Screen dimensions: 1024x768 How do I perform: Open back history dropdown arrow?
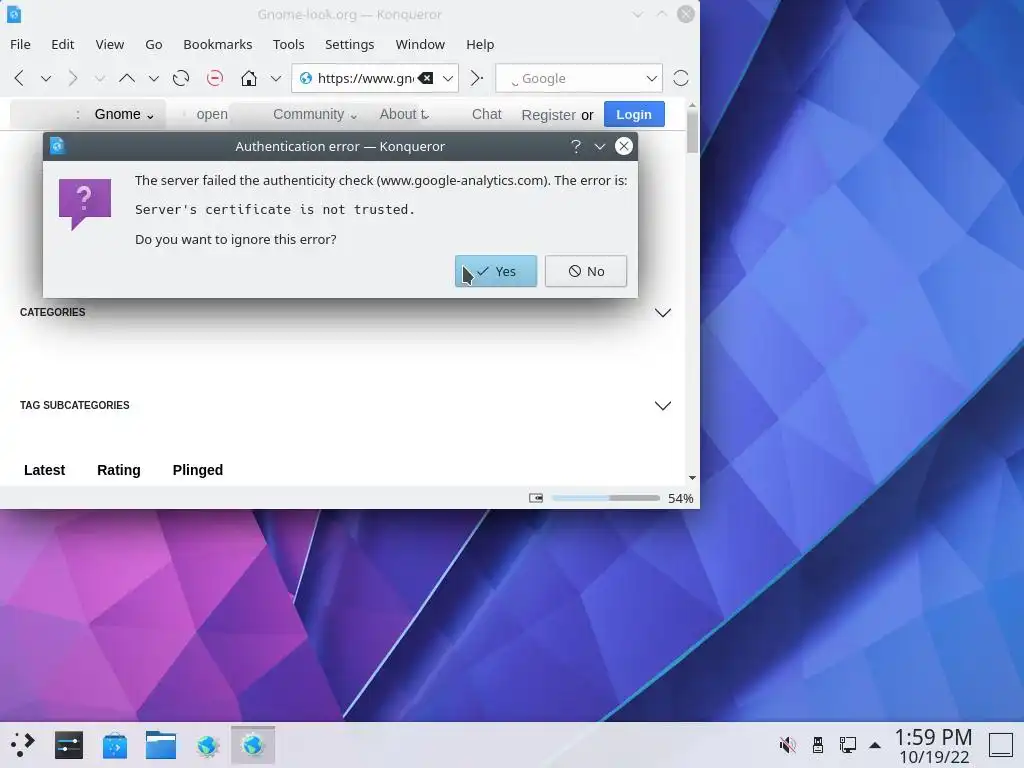pos(46,79)
